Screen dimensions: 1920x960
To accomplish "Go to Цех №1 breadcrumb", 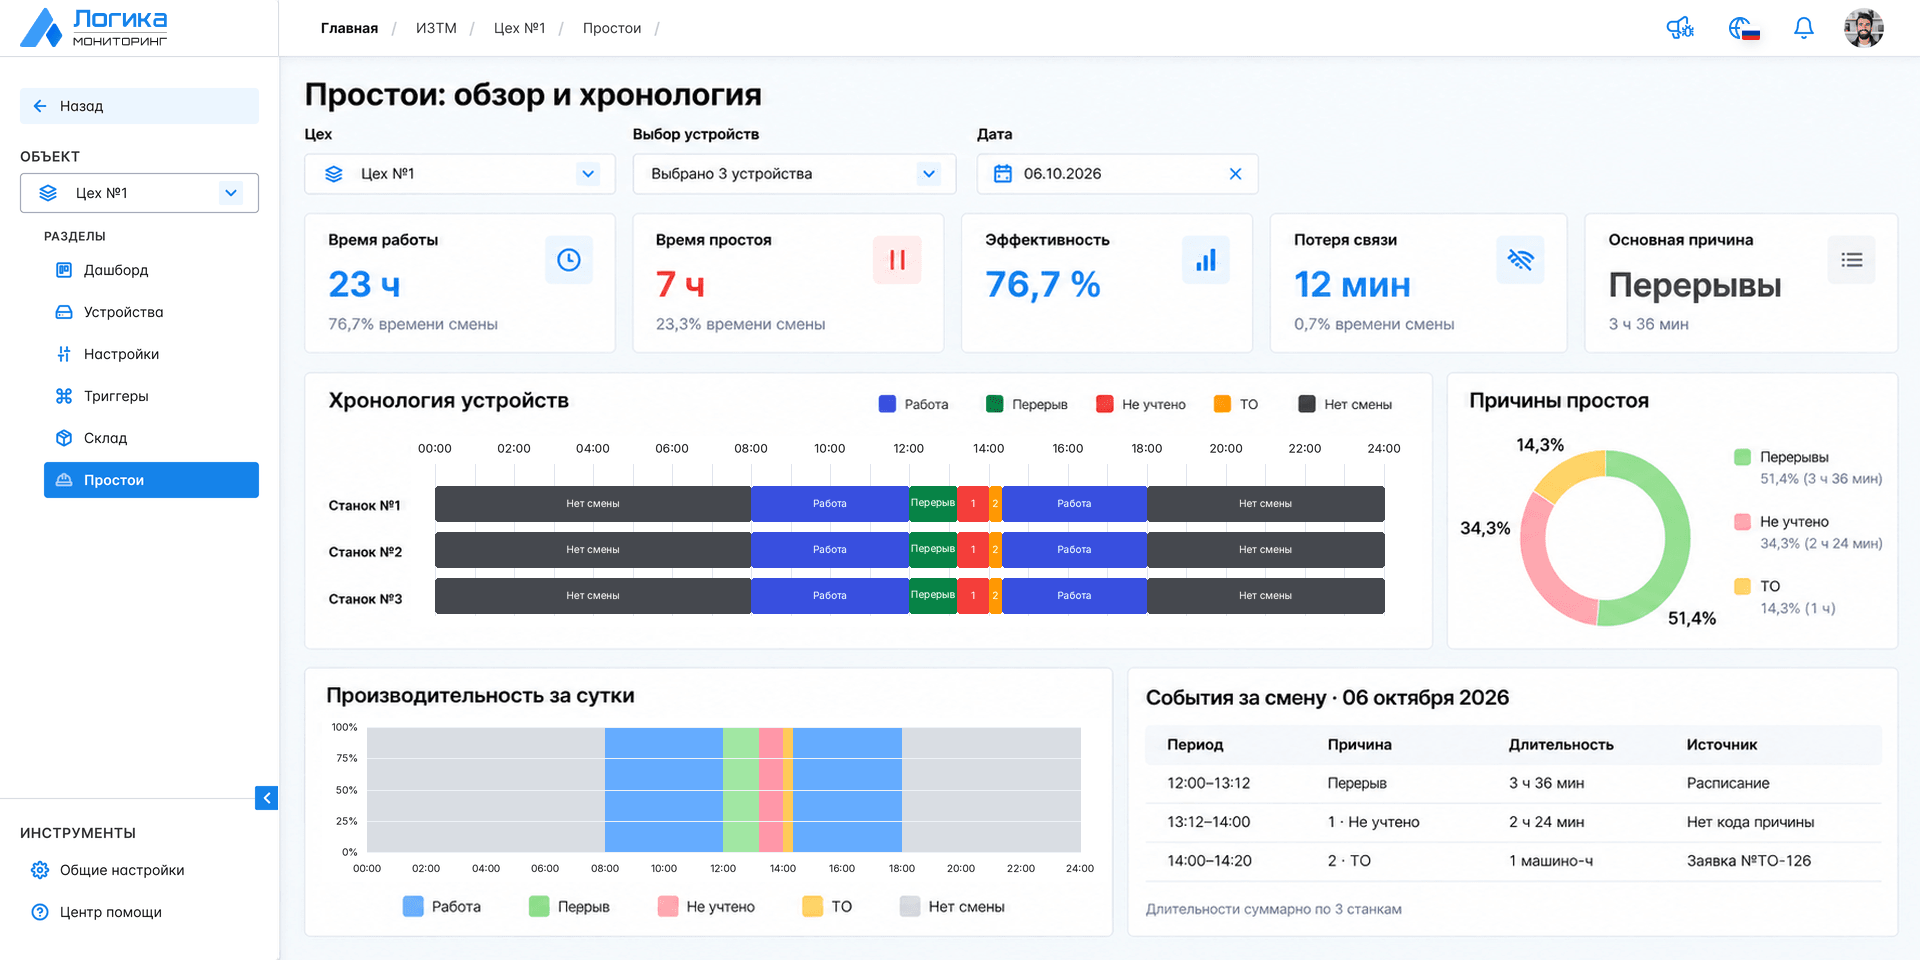I will tap(519, 28).
